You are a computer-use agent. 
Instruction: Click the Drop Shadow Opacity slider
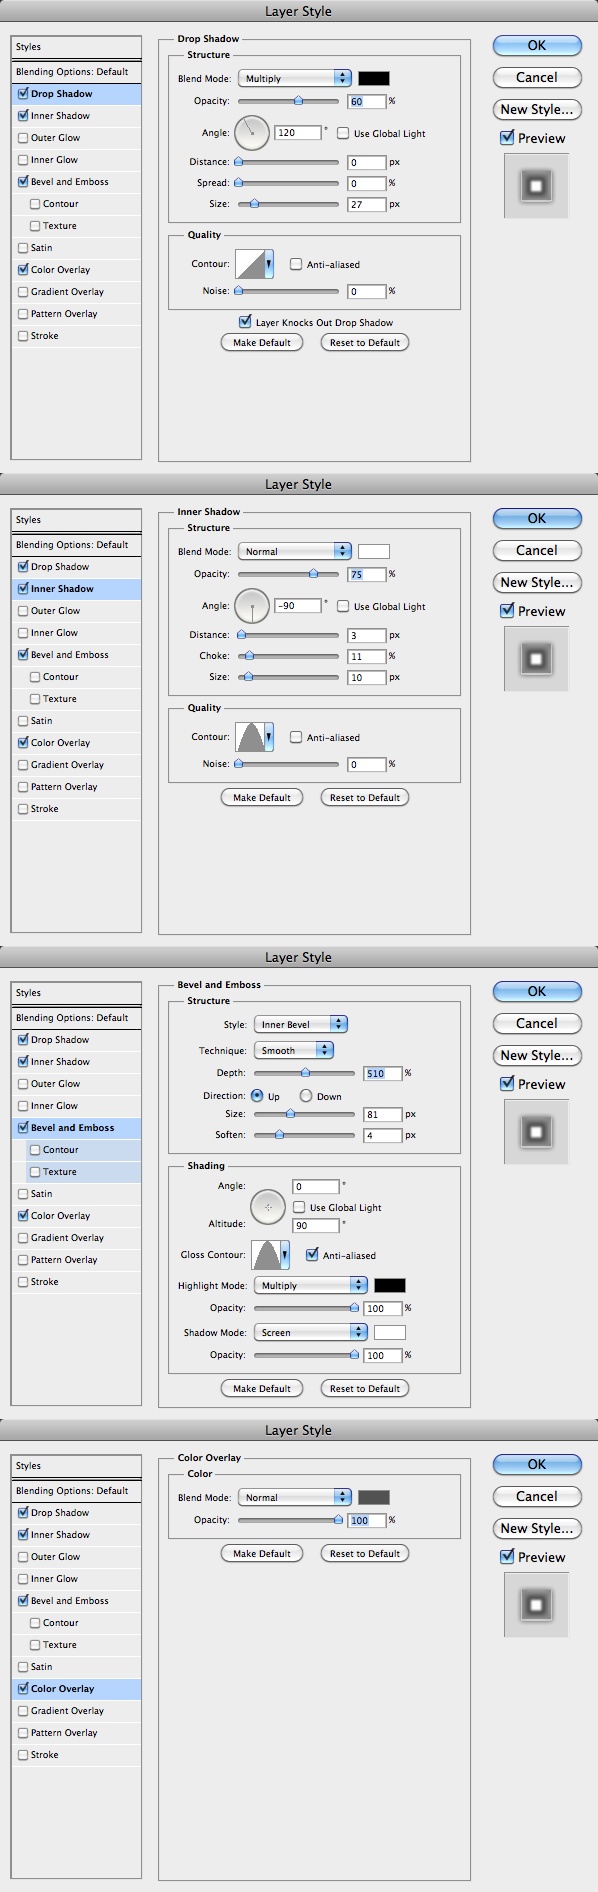coord(288,101)
